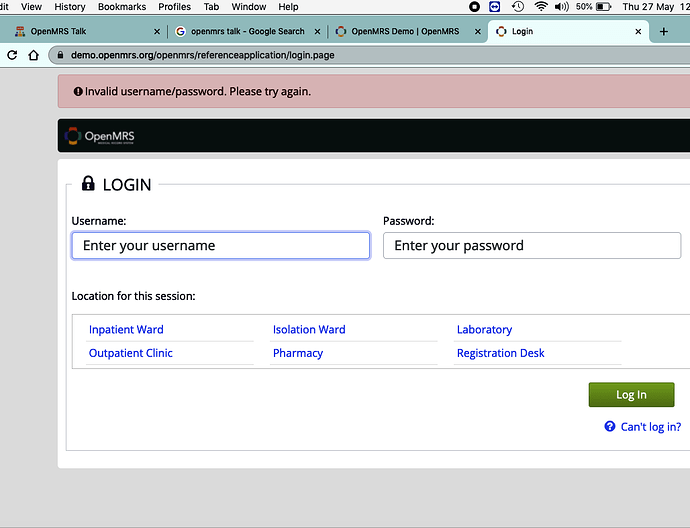Viewport: 690px width, 528px height.
Task: Open Time Machine menu bar icon
Action: point(518,7)
